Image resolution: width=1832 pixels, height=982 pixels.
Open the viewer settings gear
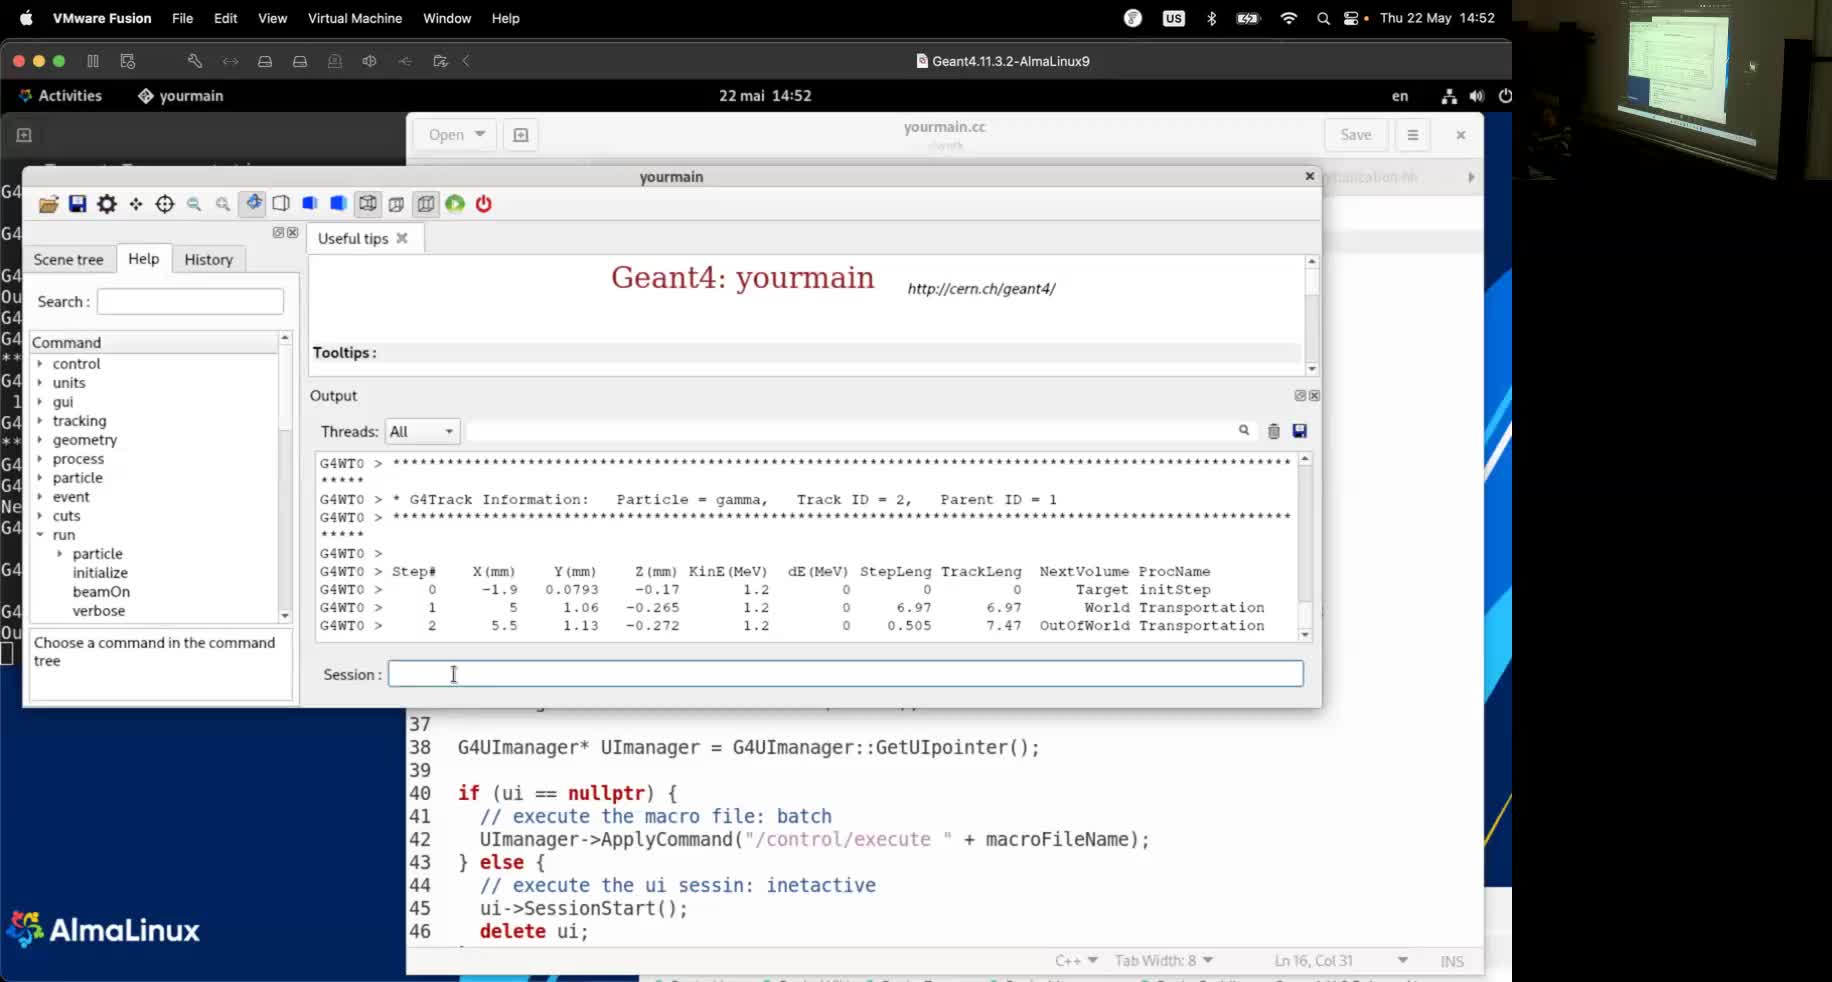[x=106, y=204]
